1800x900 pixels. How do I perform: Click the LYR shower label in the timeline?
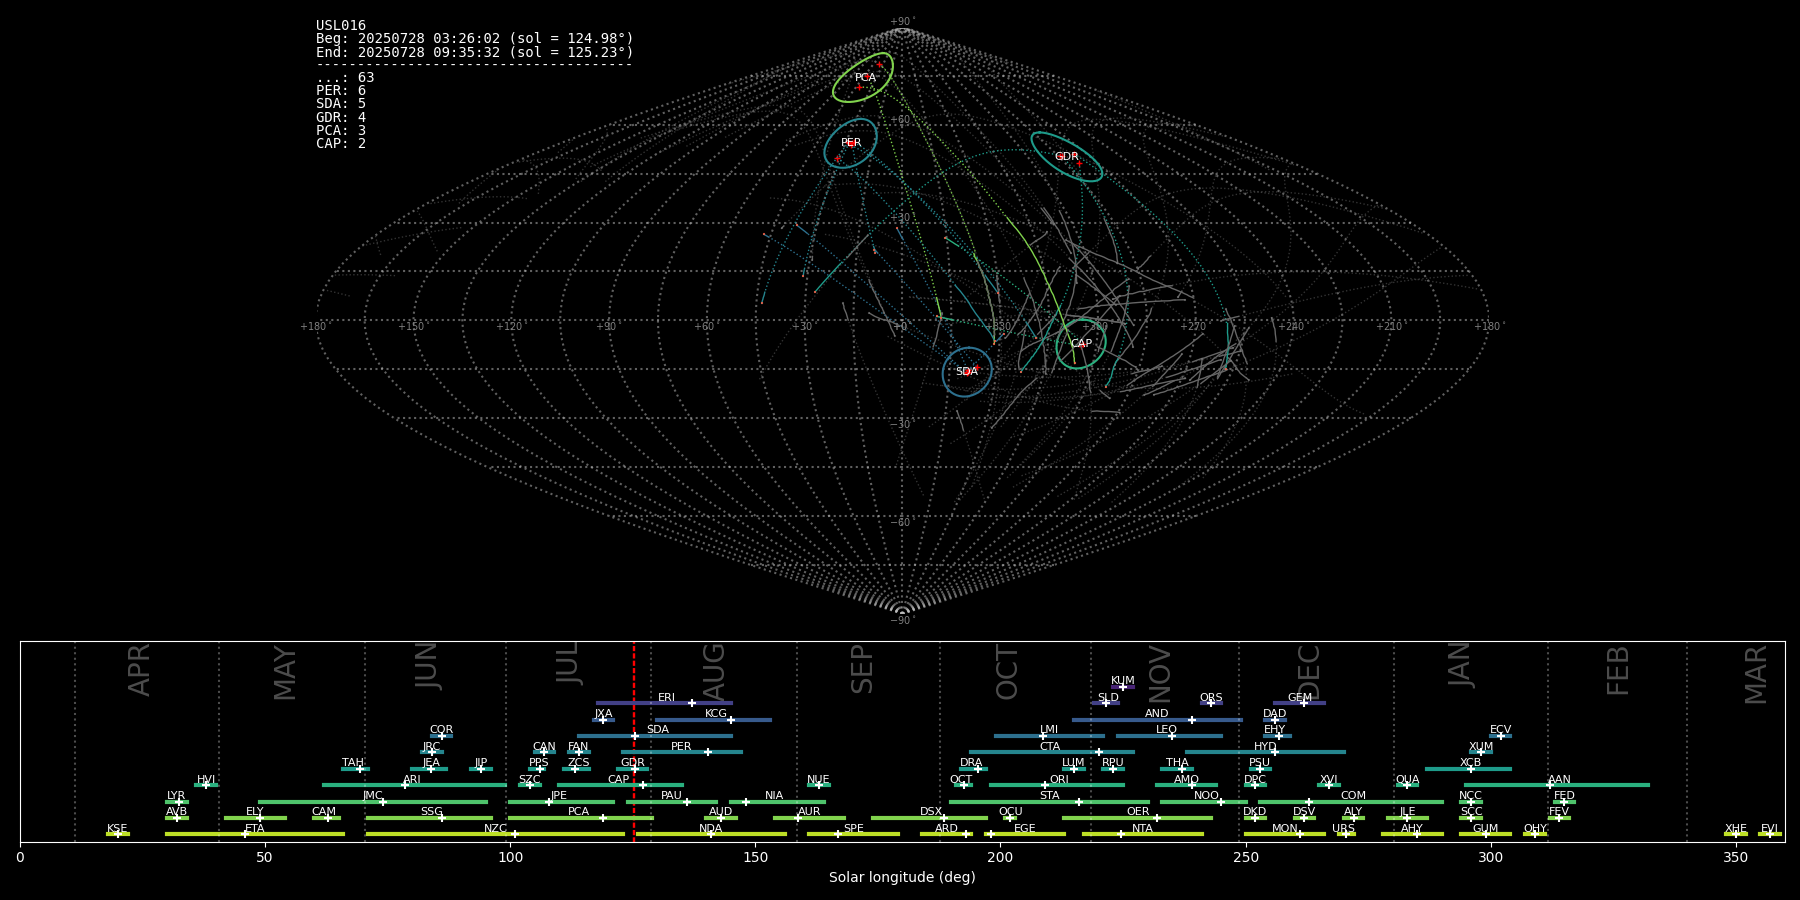point(176,796)
